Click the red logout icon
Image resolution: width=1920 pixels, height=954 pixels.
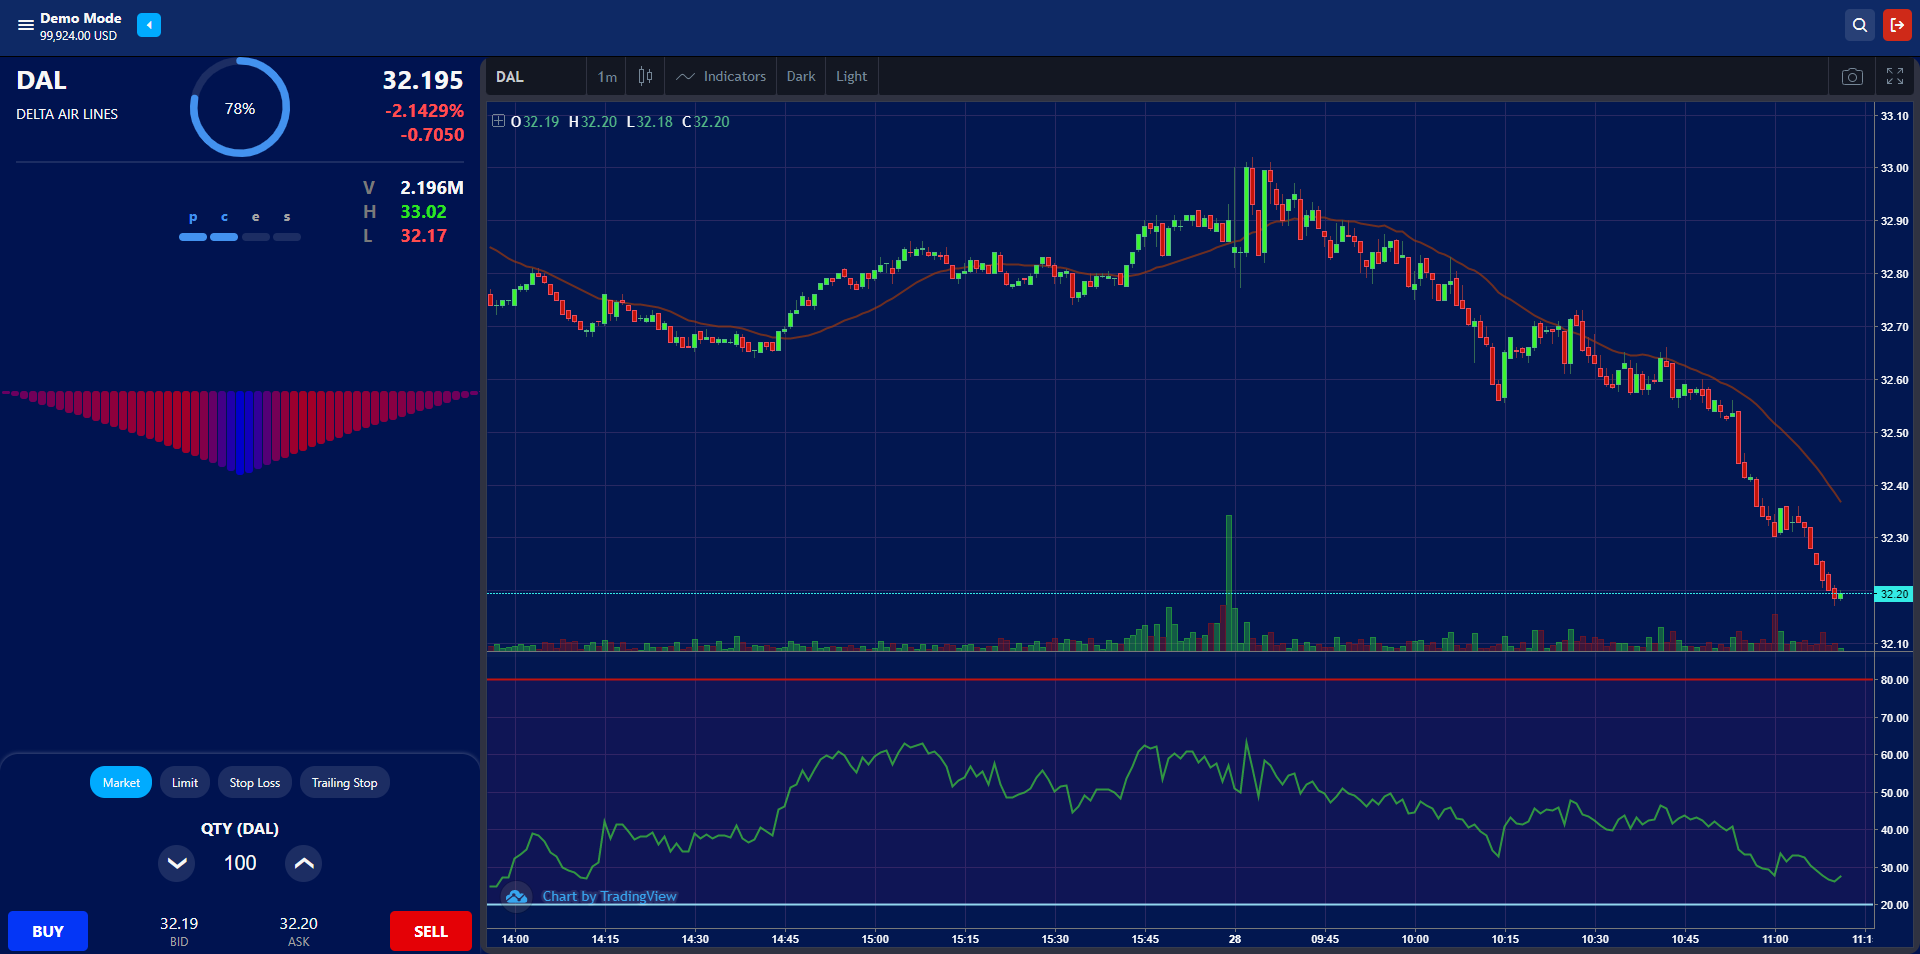pos(1897,25)
